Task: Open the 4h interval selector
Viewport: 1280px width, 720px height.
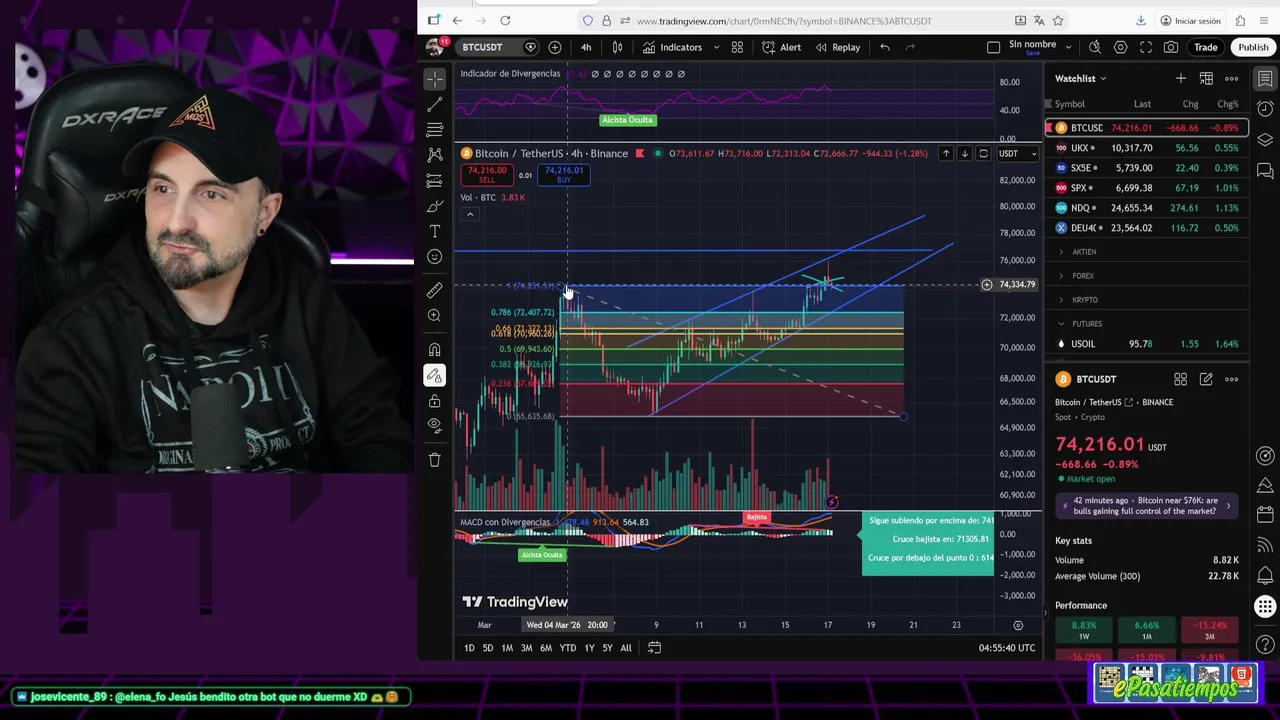Action: (x=586, y=47)
